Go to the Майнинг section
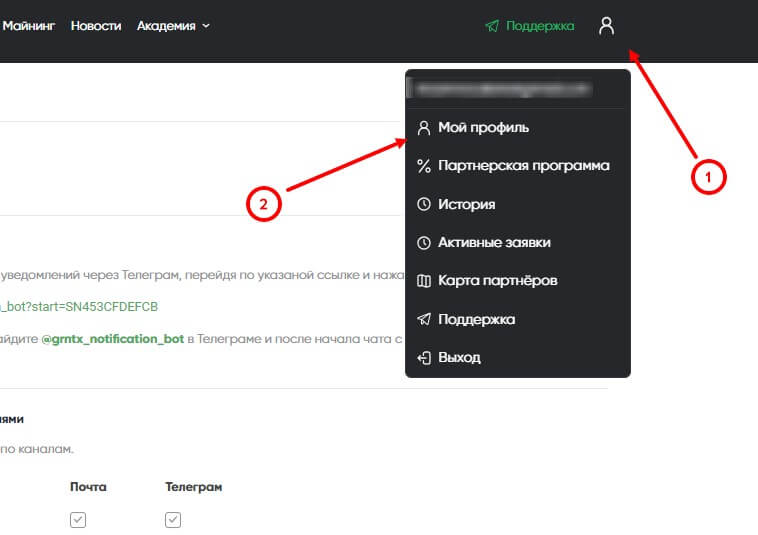Image resolution: width=758 pixels, height=535 pixels. (28, 26)
